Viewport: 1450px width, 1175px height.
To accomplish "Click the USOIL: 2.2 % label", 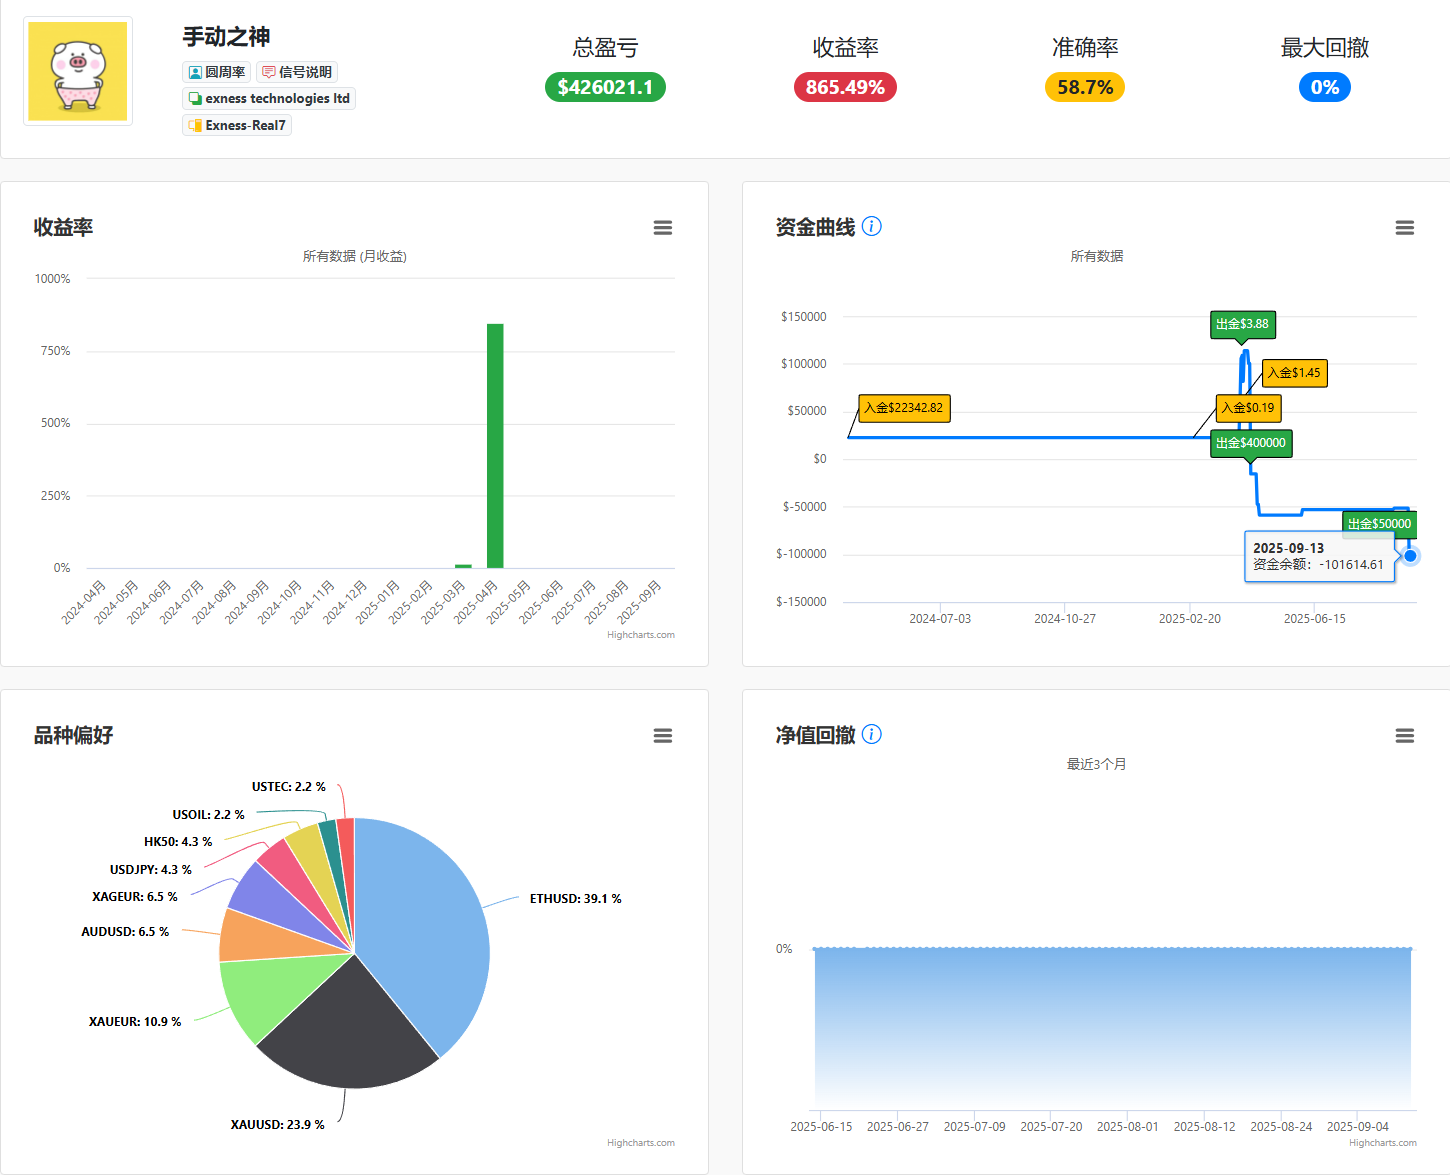I will pyautogui.click(x=209, y=815).
